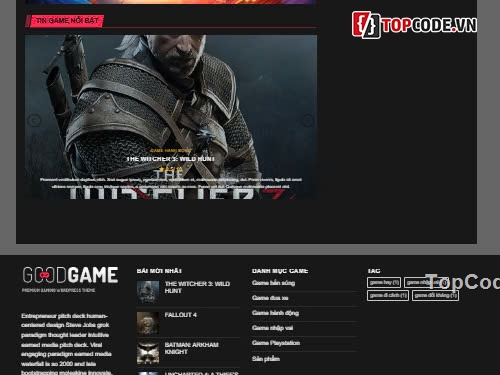Open the Fallout 4 thumbnail
This screenshot has height=375, width=500.
click(x=148, y=323)
